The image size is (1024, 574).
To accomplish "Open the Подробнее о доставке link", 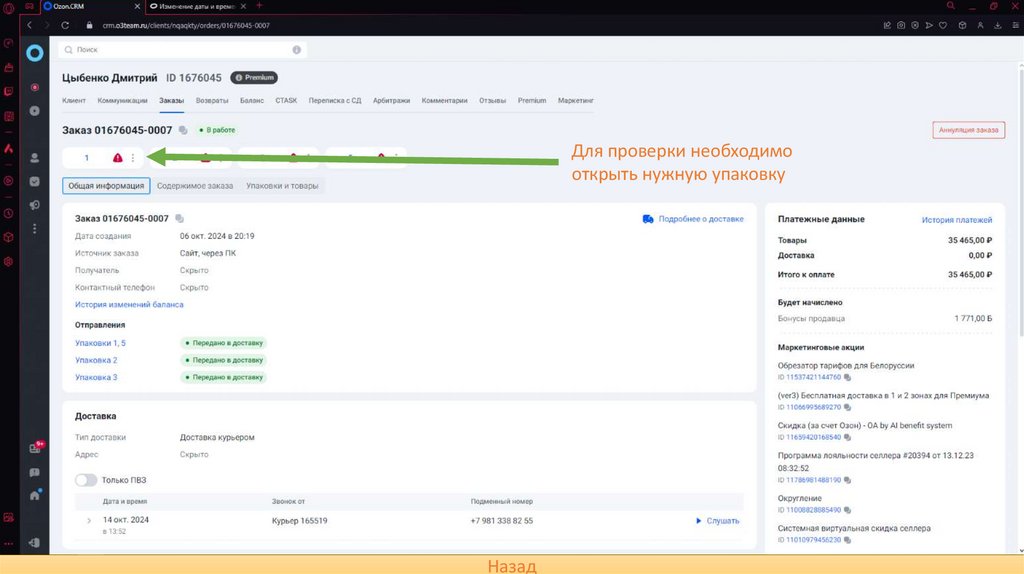I will pyautogui.click(x=693, y=219).
